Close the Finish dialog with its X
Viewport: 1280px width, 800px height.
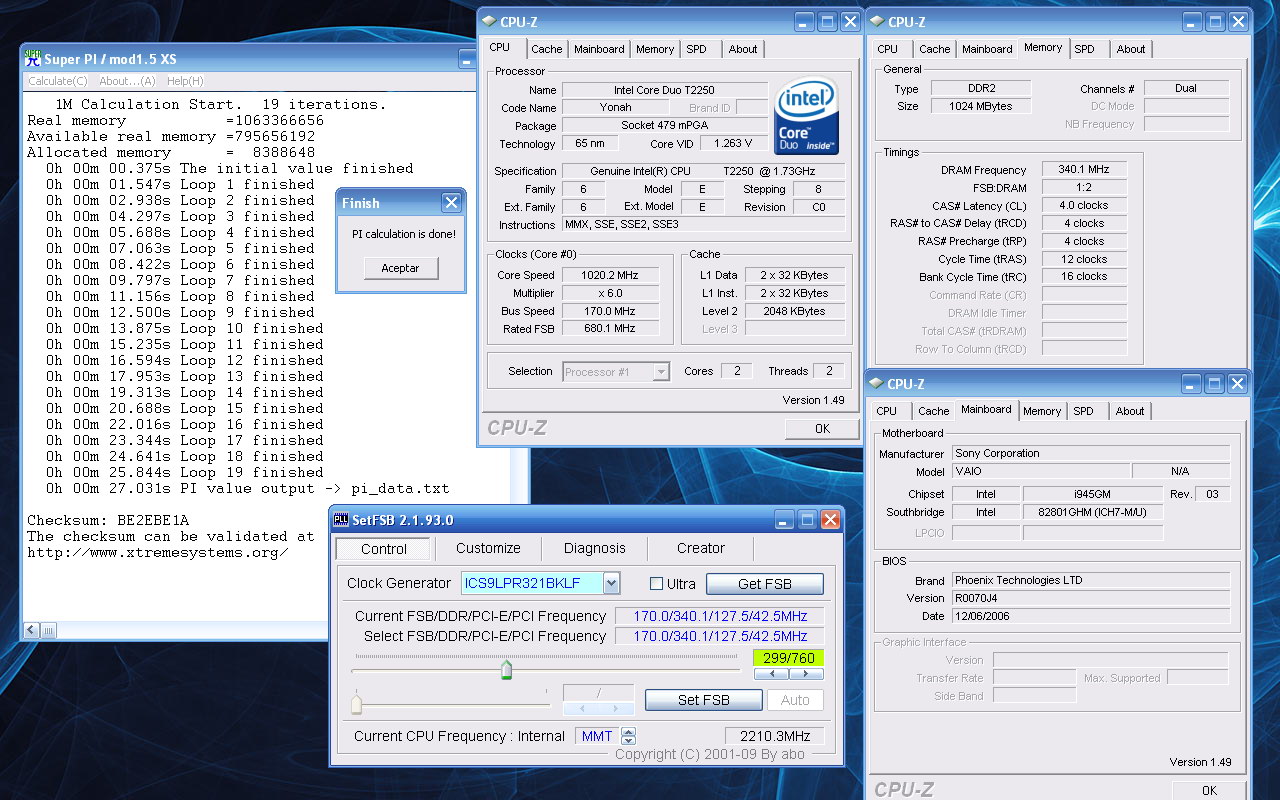451,203
